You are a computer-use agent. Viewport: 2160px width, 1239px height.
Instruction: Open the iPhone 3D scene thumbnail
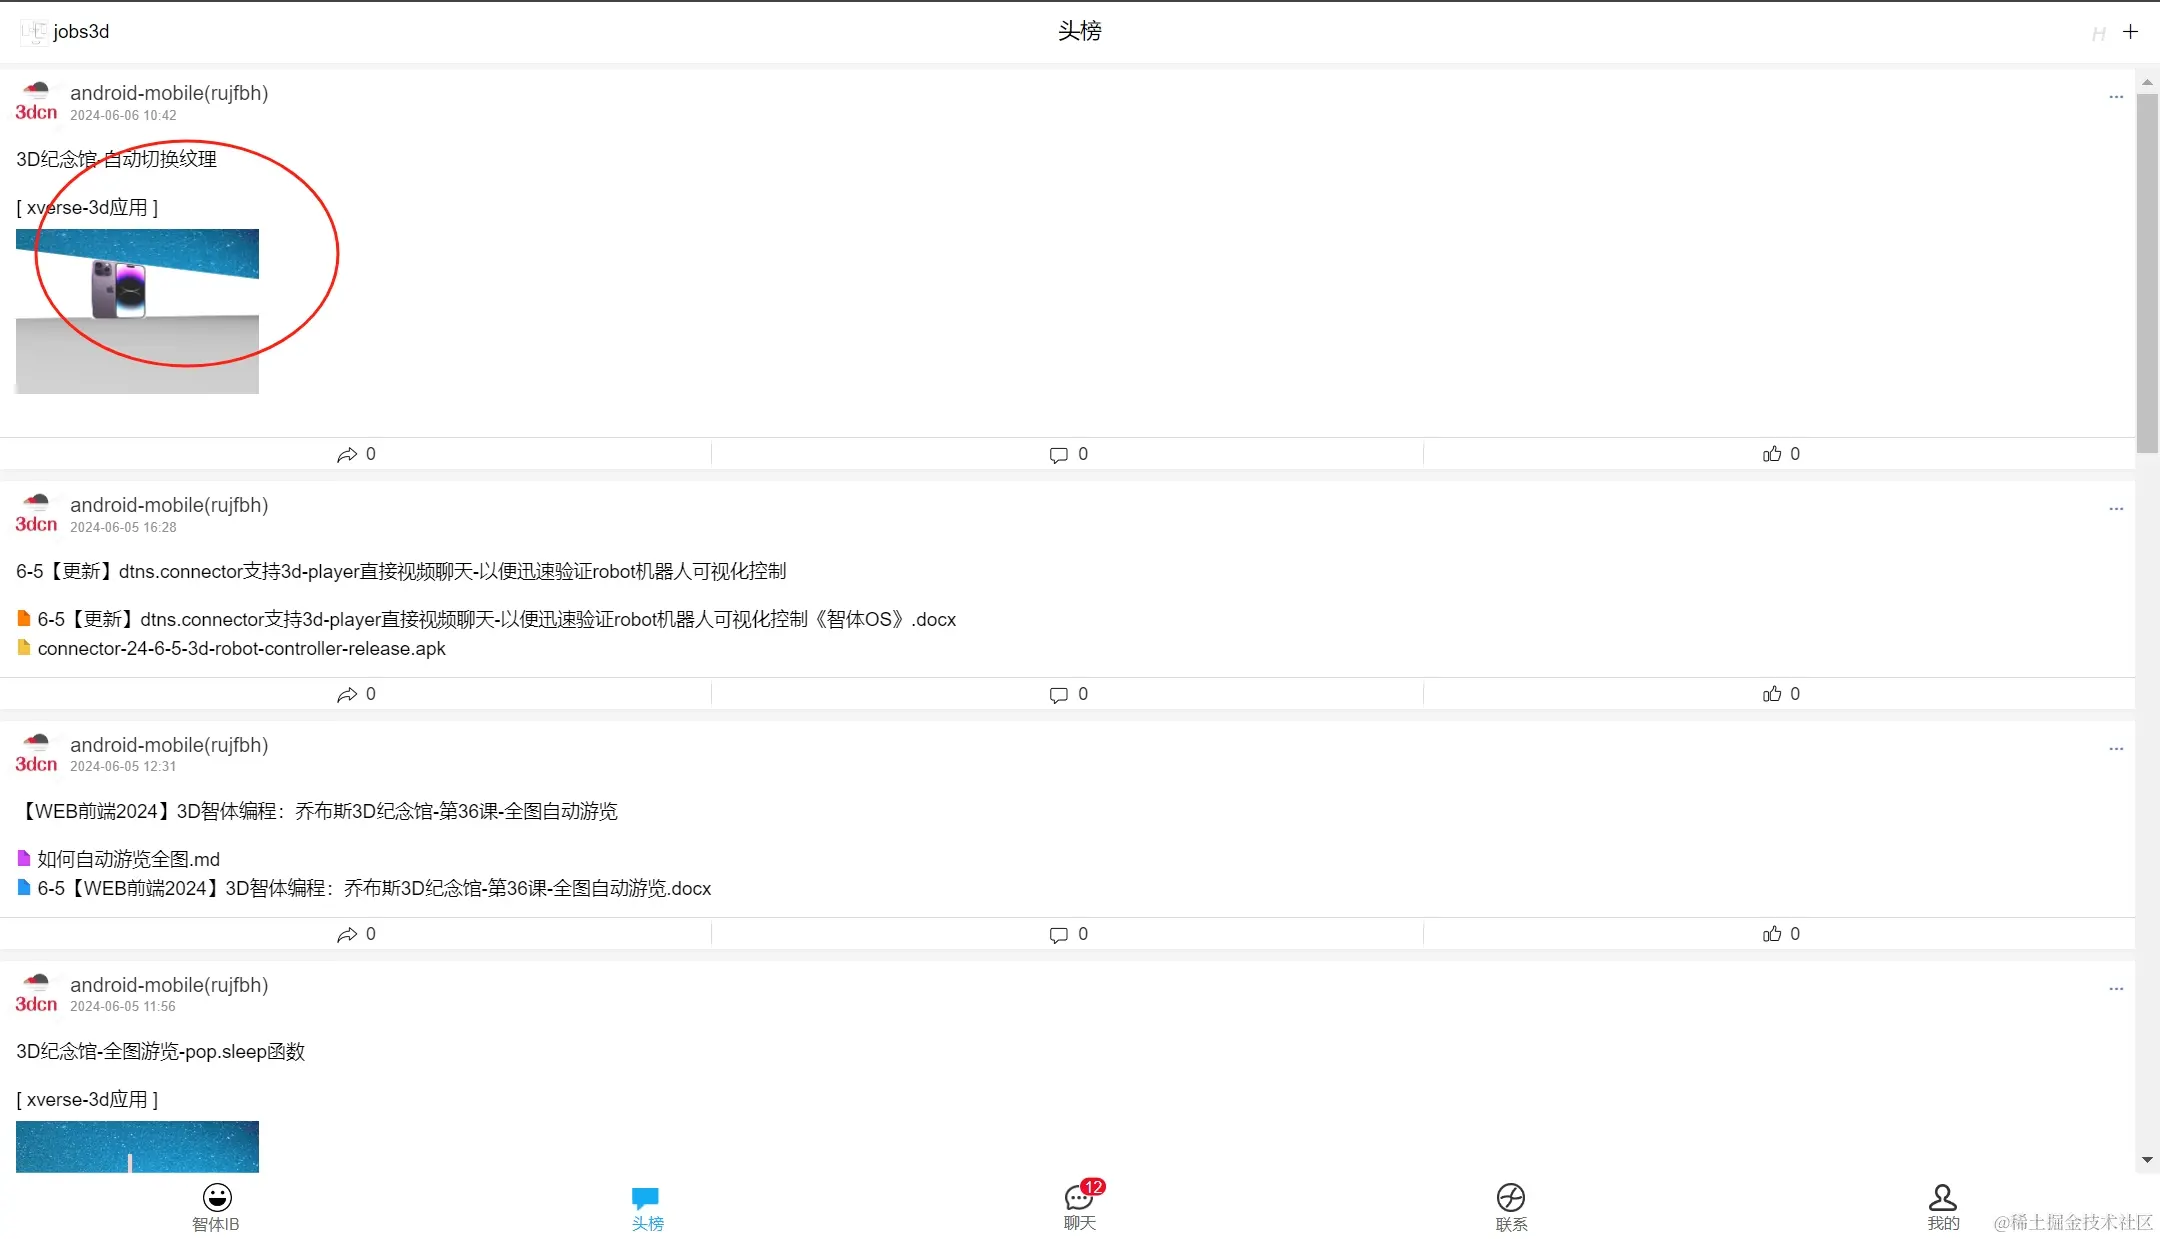pyautogui.click(x=137, y=311)
